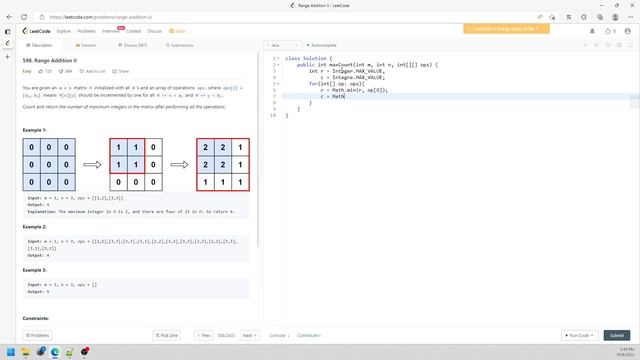The height and width of the screenshot is (360, 640).
Task: Open the browser collections icon
Action: [x=600, y=17]
